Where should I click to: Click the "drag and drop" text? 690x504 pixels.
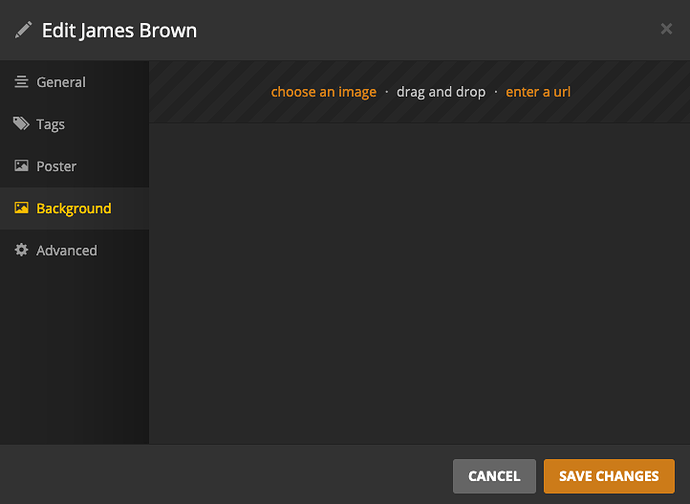[441, 92]
